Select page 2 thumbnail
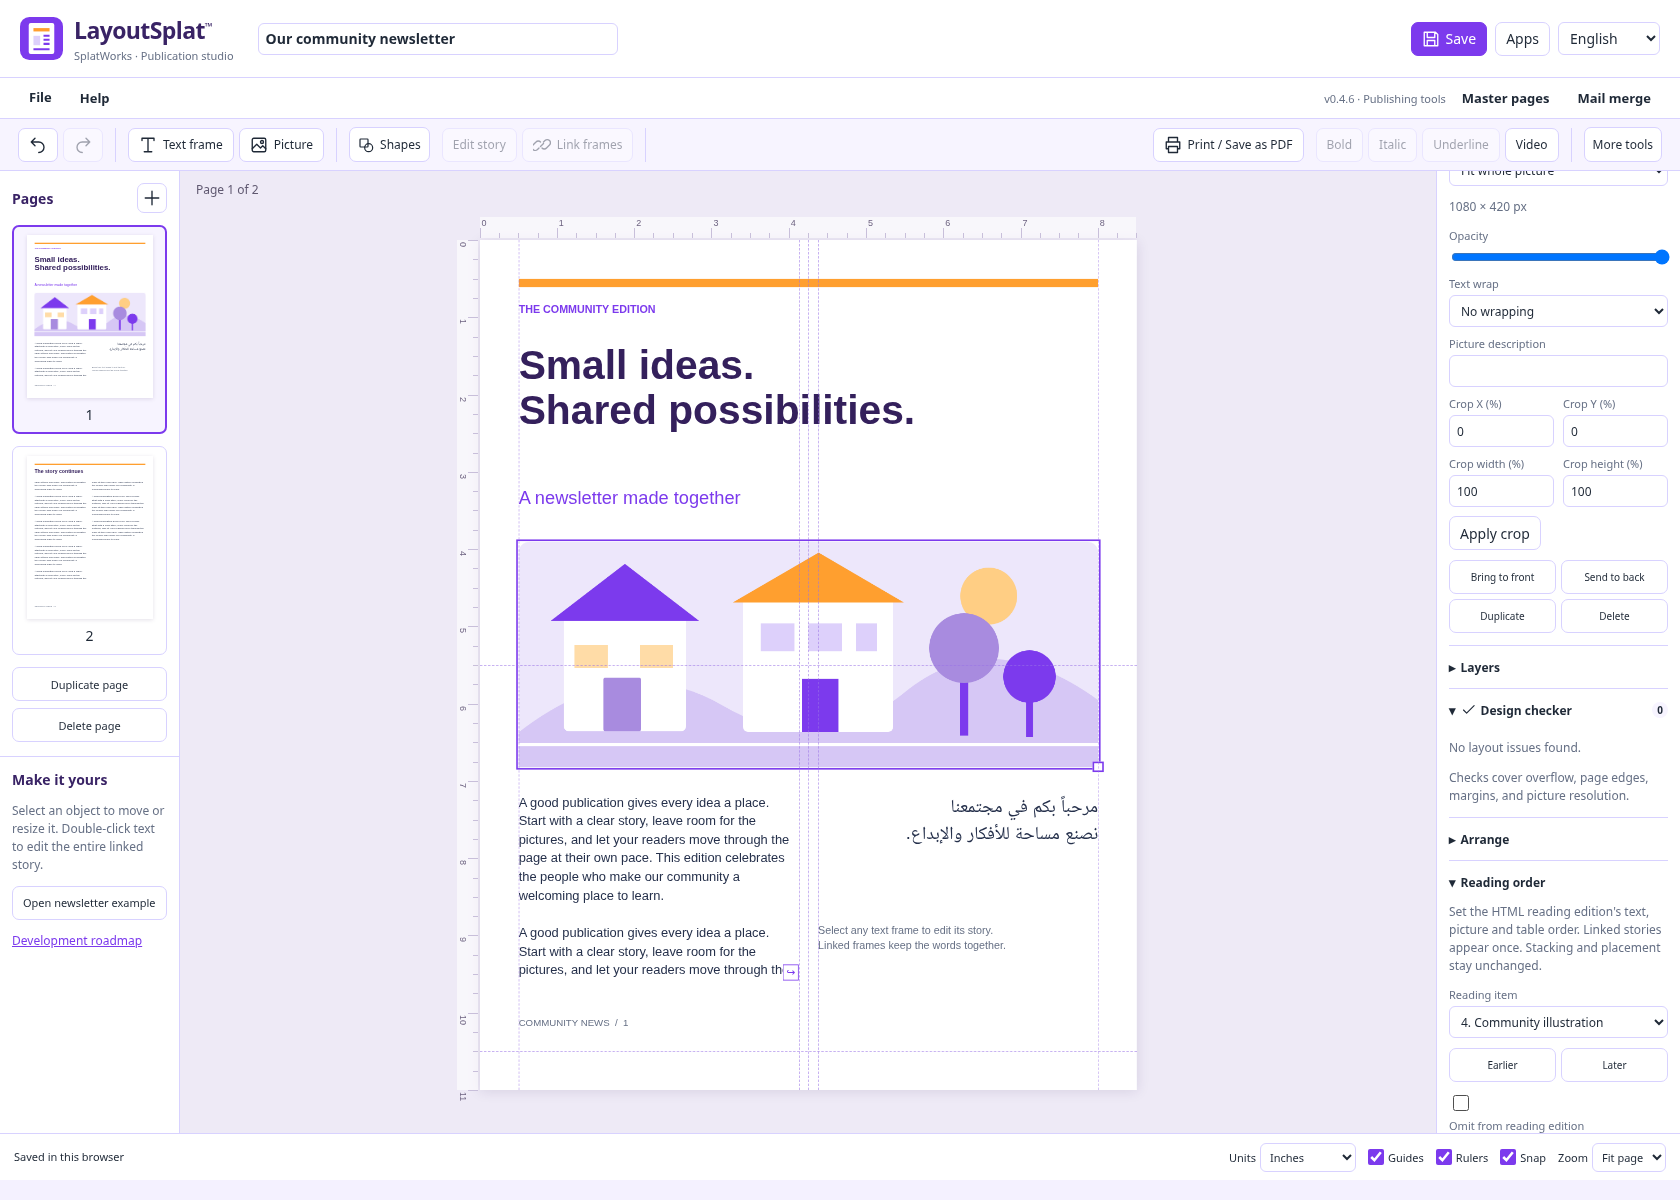Image resolution: width=1680 pixels, height=1200 pixels. 89,550
